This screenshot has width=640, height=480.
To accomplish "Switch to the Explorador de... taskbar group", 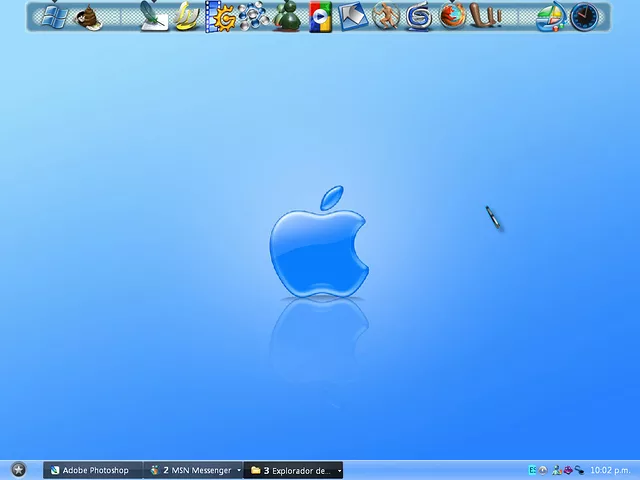I will (x=293, y=470).
